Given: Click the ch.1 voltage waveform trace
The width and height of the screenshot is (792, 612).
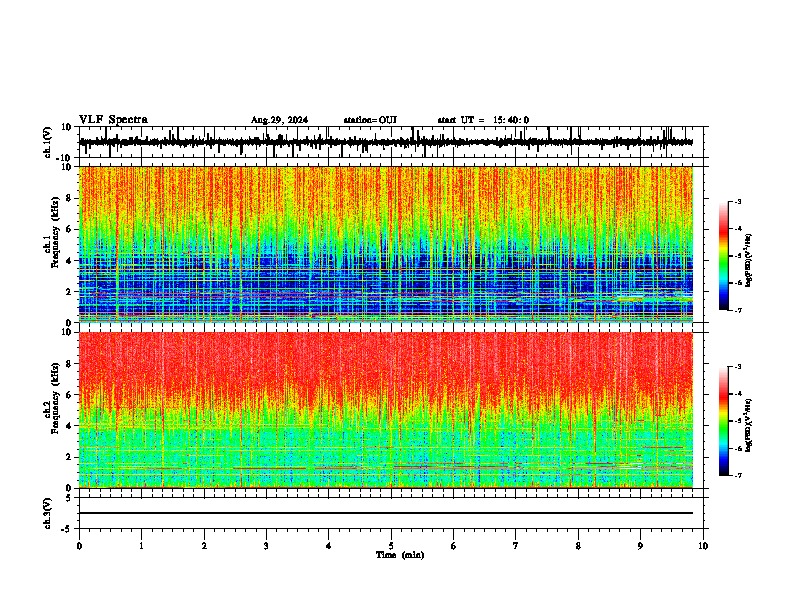Looking at the screenshot, I should (386, 142).
